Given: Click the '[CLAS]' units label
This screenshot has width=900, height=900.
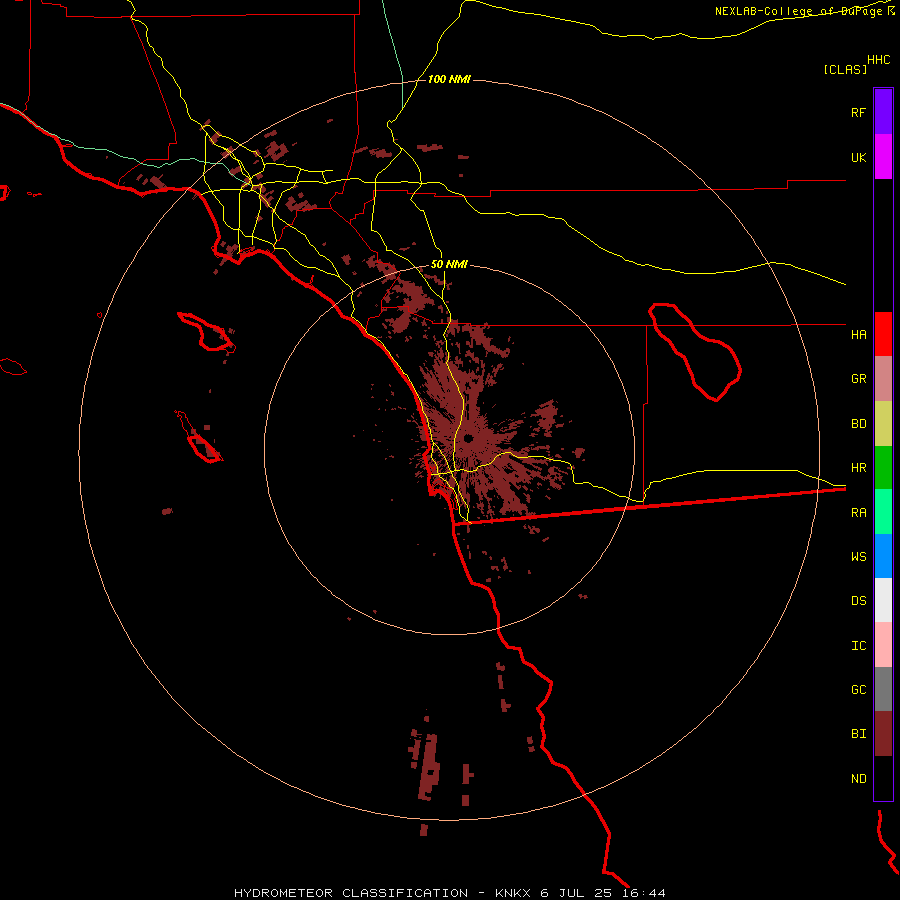Looking at the screenshot, I should 845,69.
